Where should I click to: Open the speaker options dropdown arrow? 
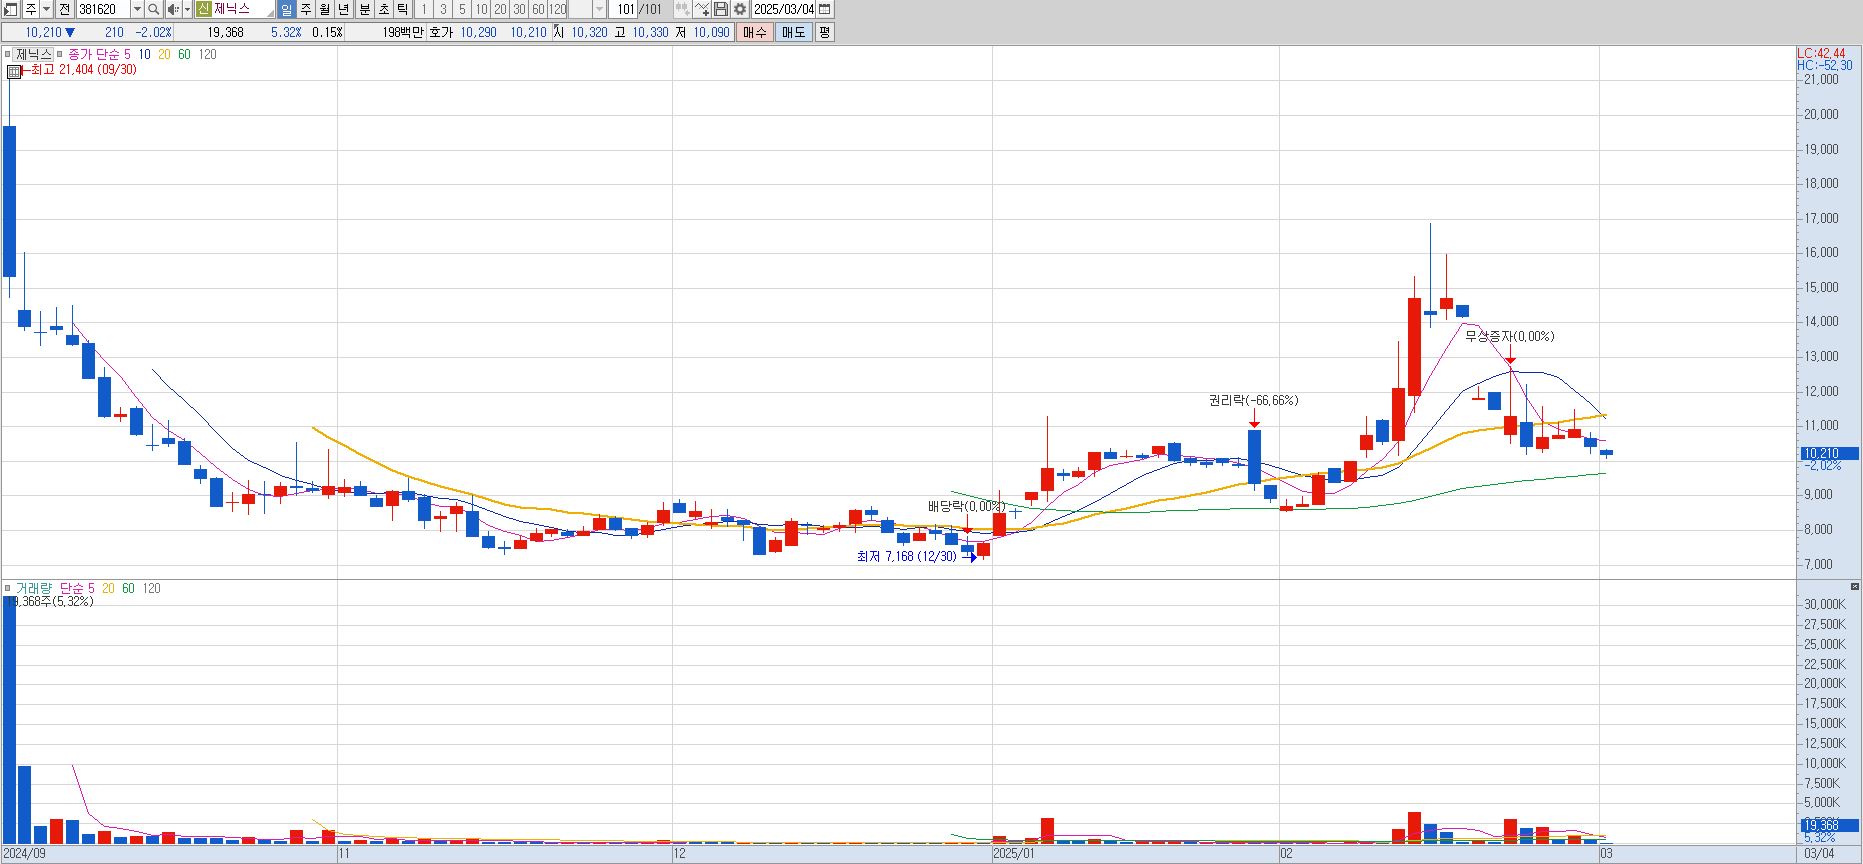point(187,9)
